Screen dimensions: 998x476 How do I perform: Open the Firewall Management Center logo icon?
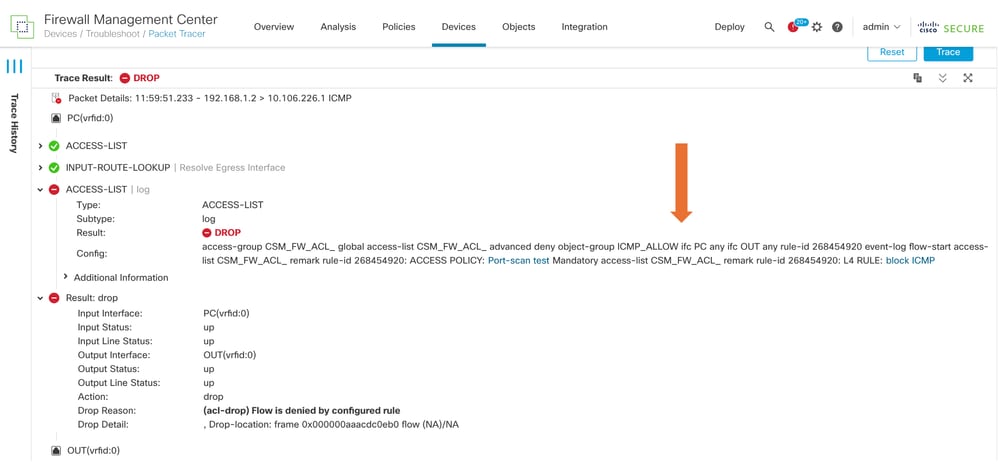point(22,27)
